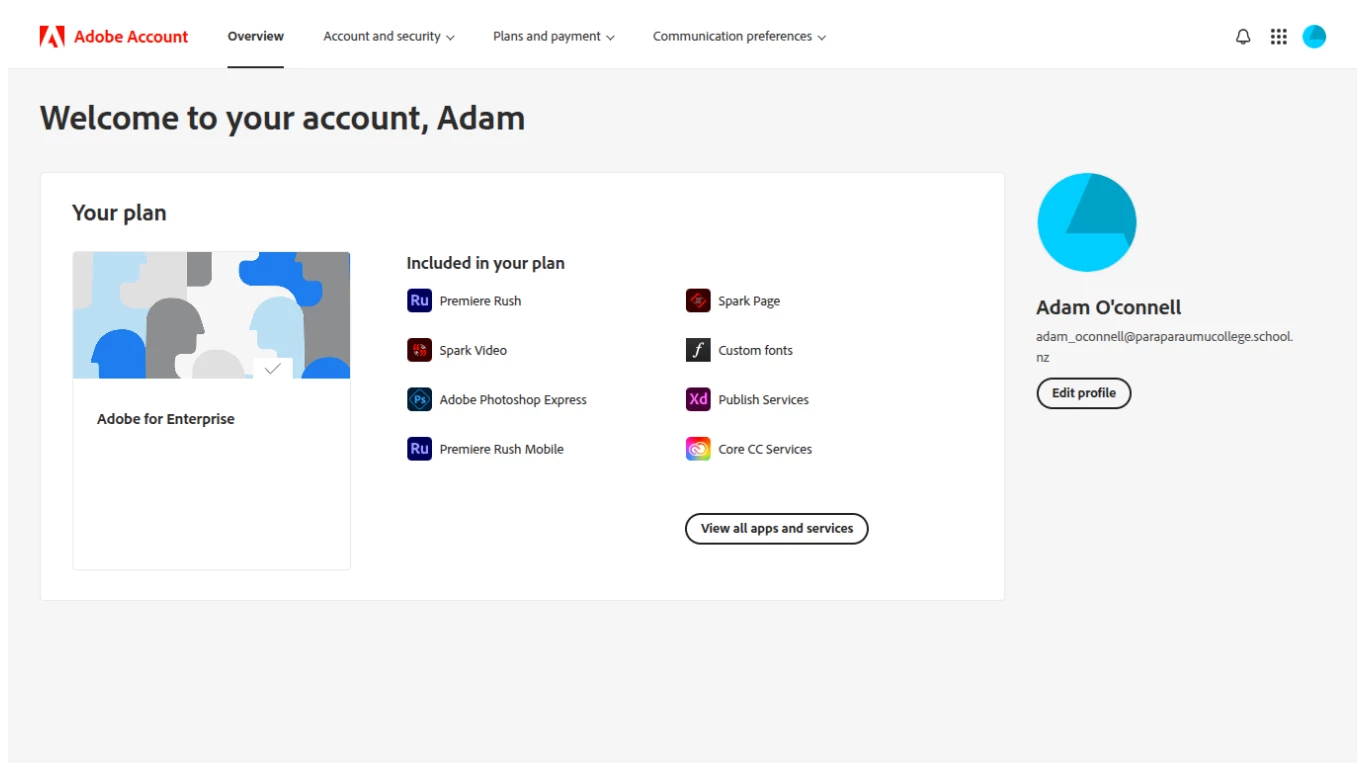Screen dimensions: 1365x767
Task: Click the Core CC Services icon
Action: pyautogui.click(x=698, y=449)
